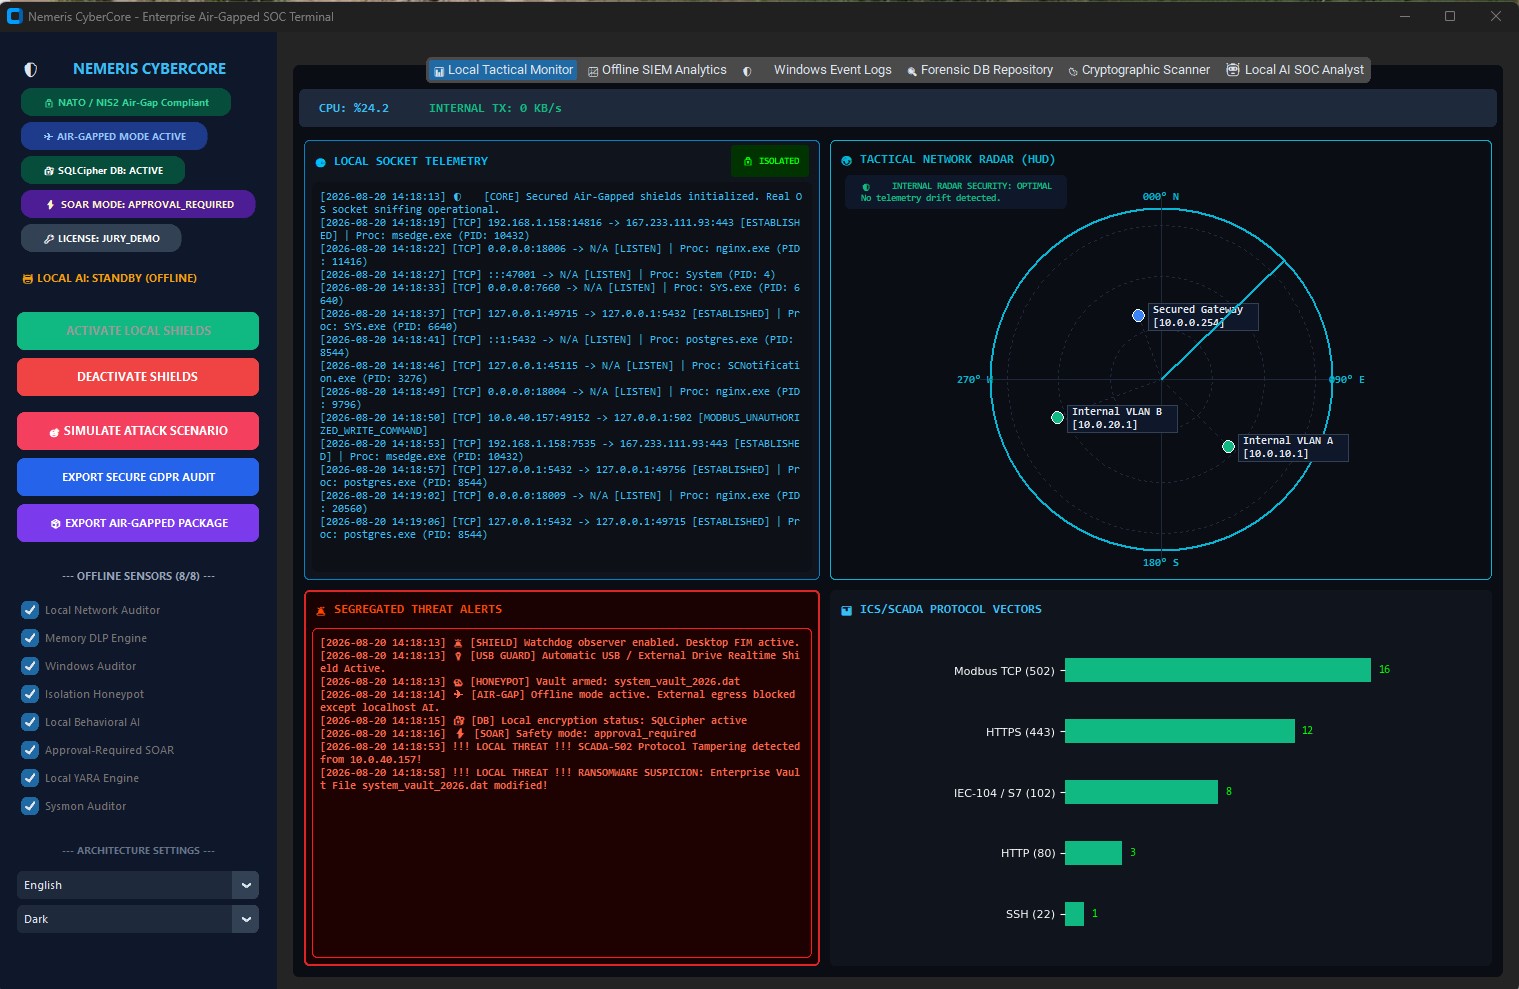The width and height of the screenshot is (1519, 989).
Task: Click the CPU: %24.2 readout
Action: click(353, 108)
